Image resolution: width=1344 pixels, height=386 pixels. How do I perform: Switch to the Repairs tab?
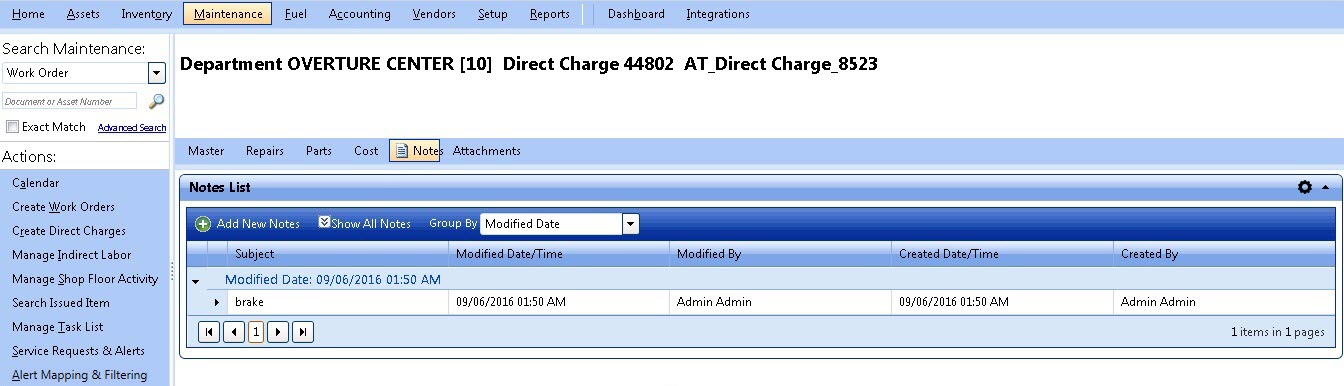265,151
